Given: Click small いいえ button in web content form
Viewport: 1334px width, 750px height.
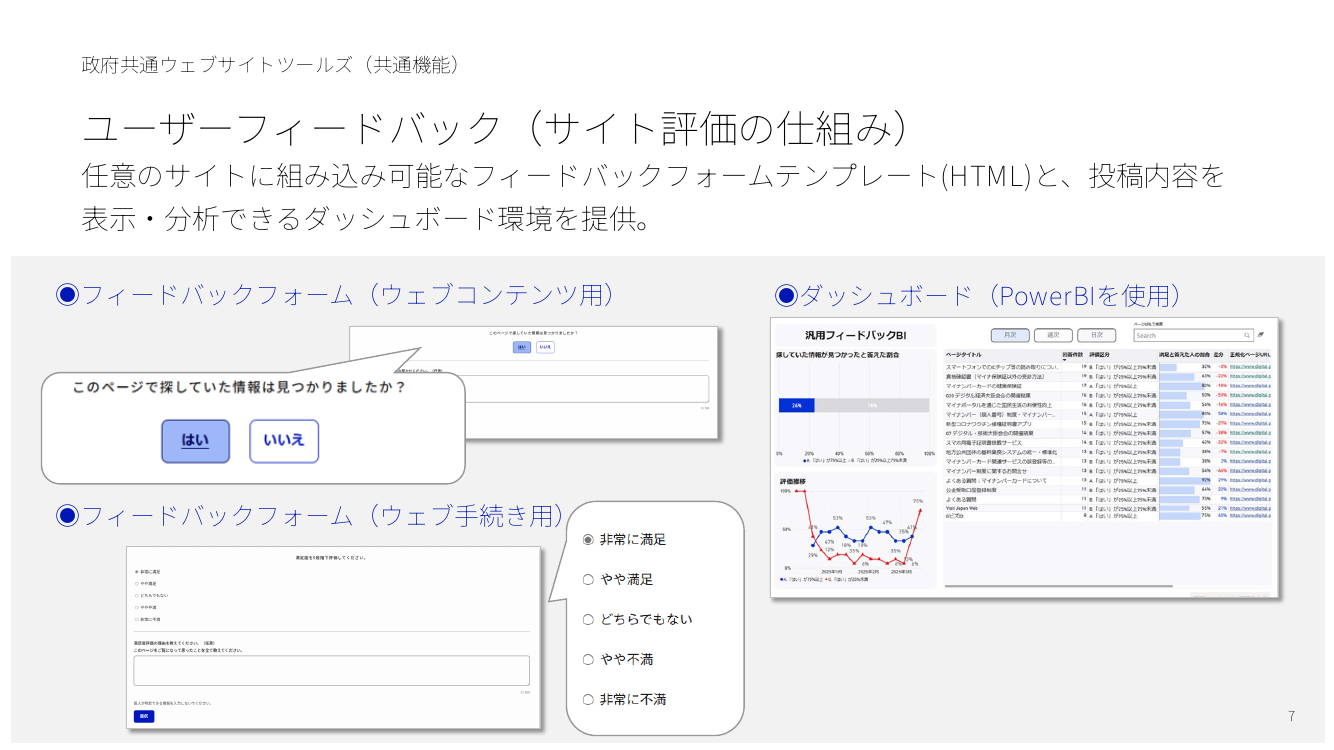Looking at the screenshot, I should (x=545, y=347).
